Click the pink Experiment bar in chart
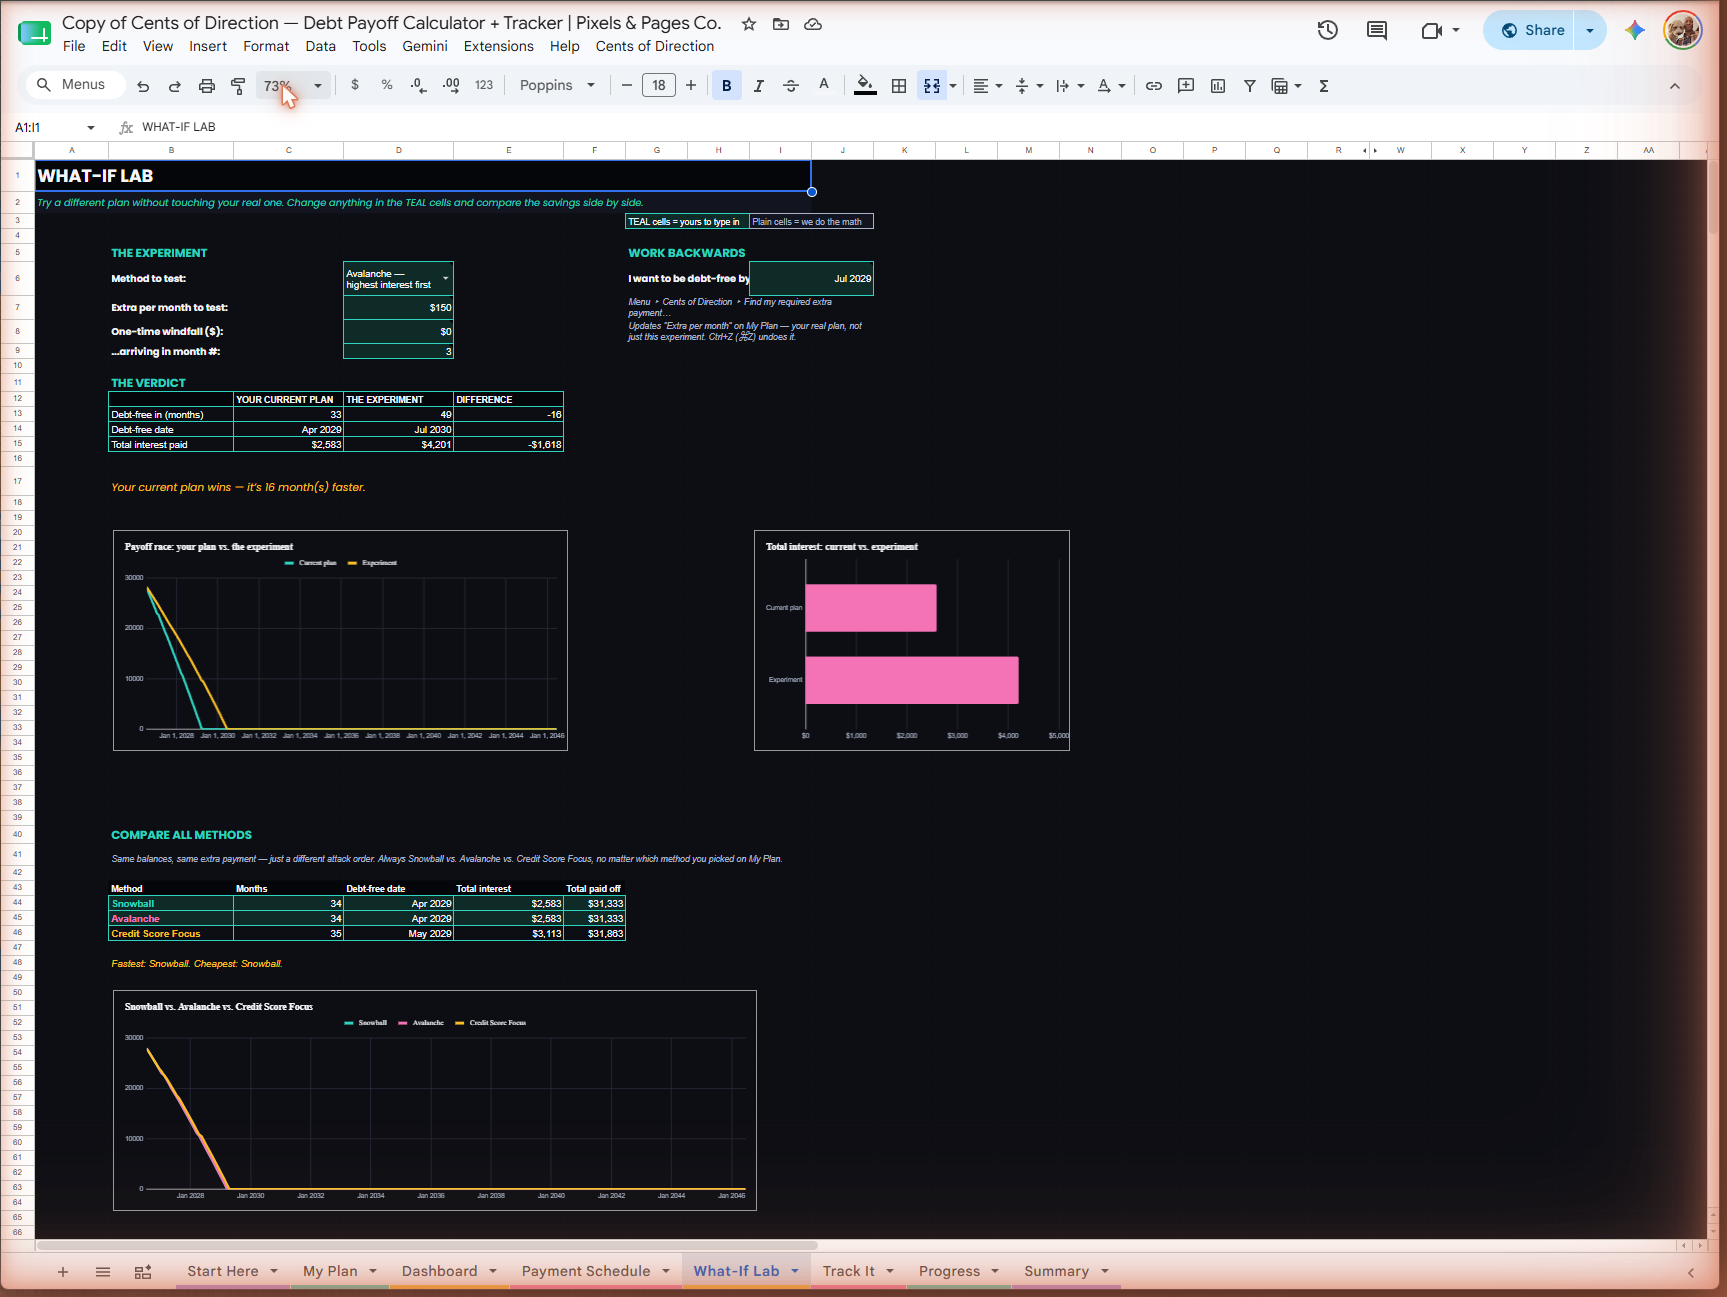The image size is (1727, 1297). (x=912, y=680)
